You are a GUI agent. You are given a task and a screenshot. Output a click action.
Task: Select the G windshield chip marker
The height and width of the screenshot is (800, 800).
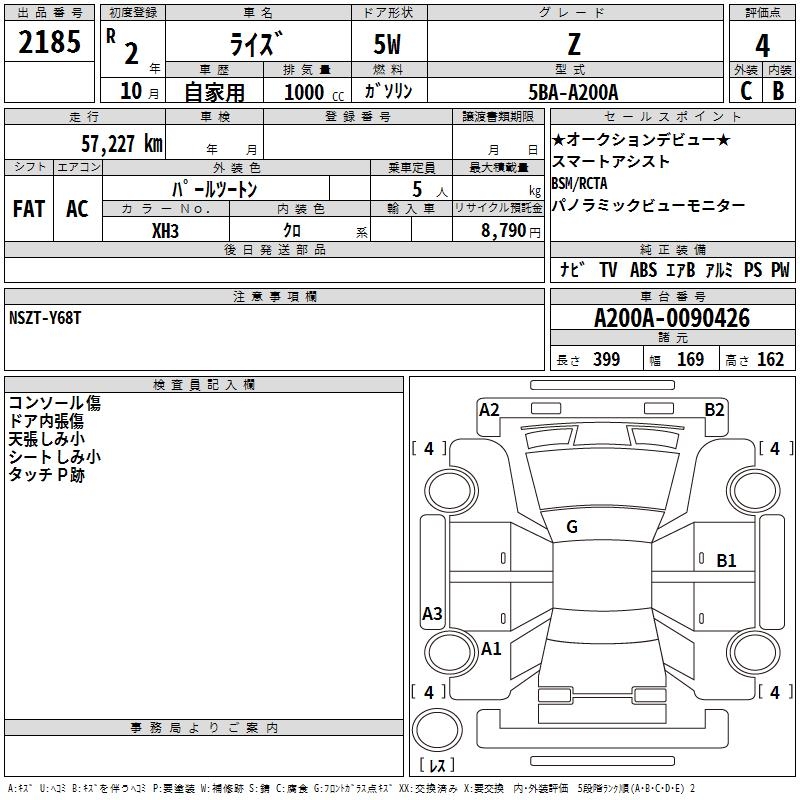pyautogui.click(x=572, y=527)
